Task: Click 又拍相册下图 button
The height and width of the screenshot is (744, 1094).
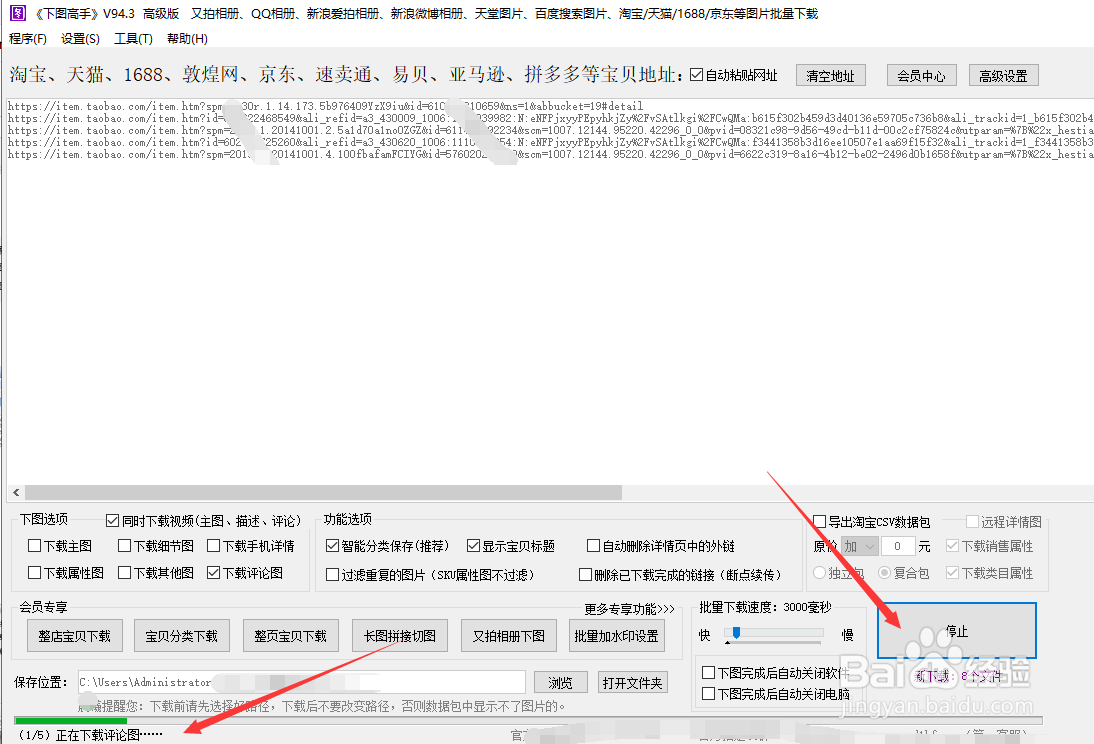Action: click(509, 636)
